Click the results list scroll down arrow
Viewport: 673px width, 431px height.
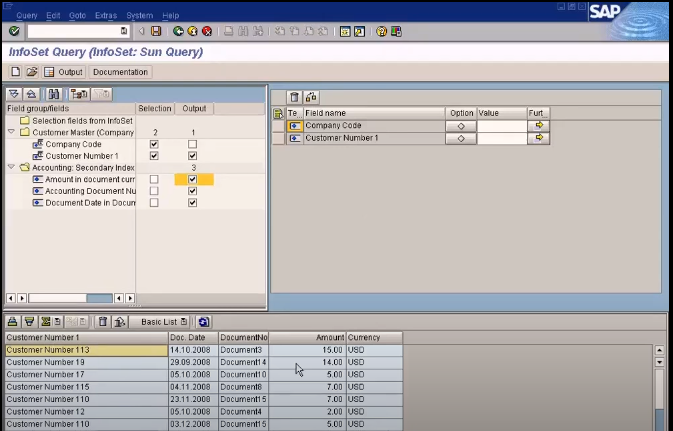(659, 362)
